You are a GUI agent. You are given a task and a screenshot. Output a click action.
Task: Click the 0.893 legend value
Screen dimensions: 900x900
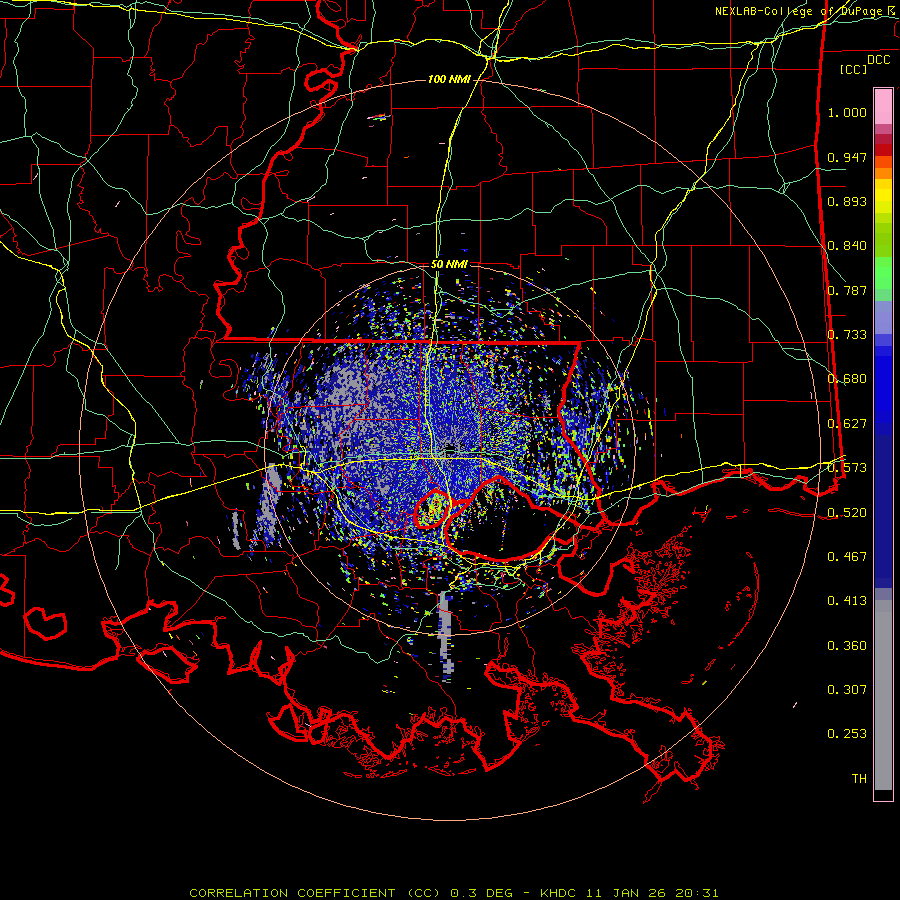[847, 201]
